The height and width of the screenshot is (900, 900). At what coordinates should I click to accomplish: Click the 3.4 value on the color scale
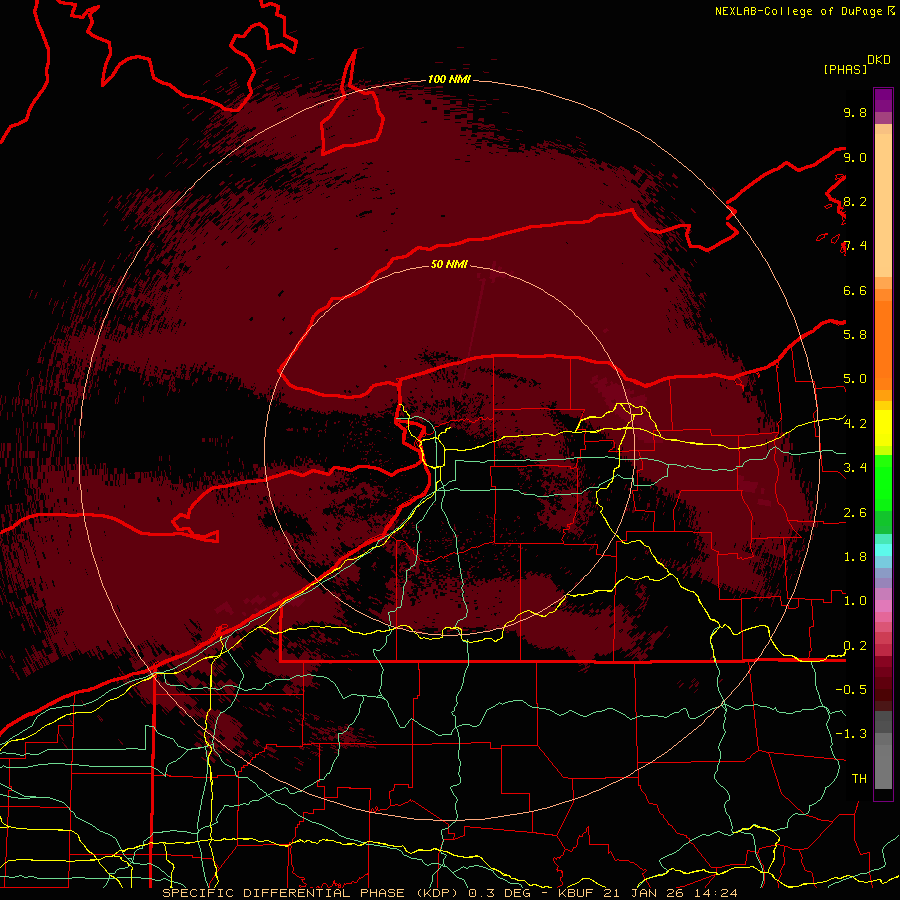[x=855, y=468]
